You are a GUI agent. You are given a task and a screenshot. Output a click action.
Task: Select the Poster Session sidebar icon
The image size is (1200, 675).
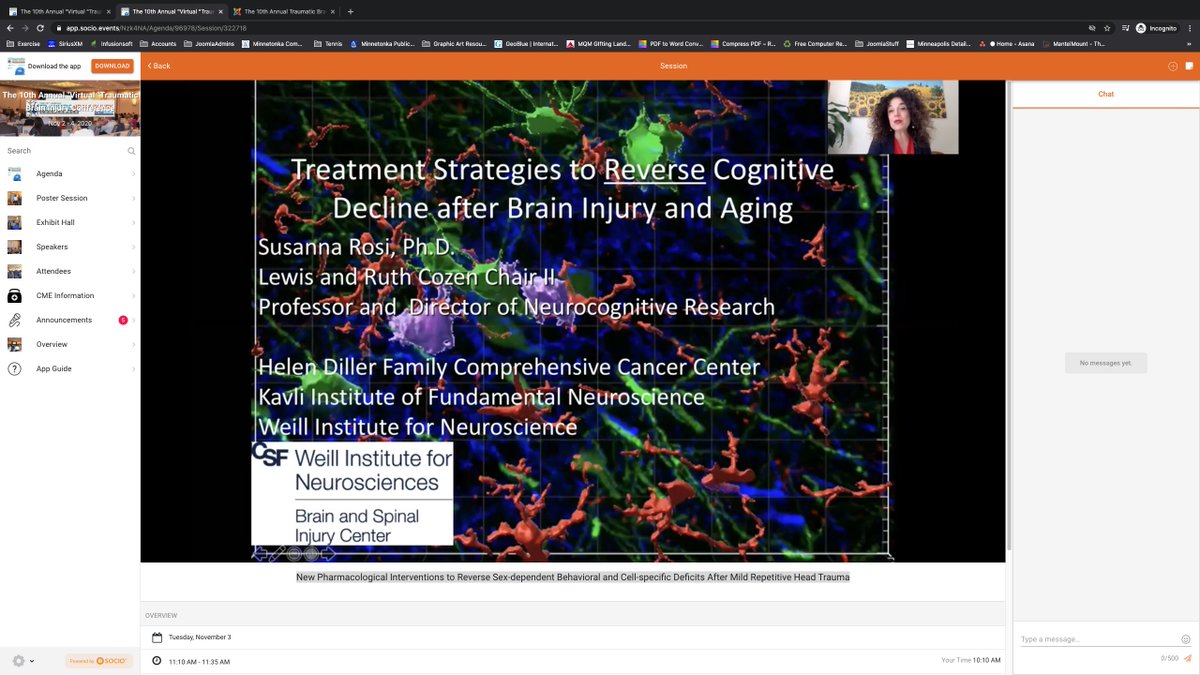pos(15,197)
